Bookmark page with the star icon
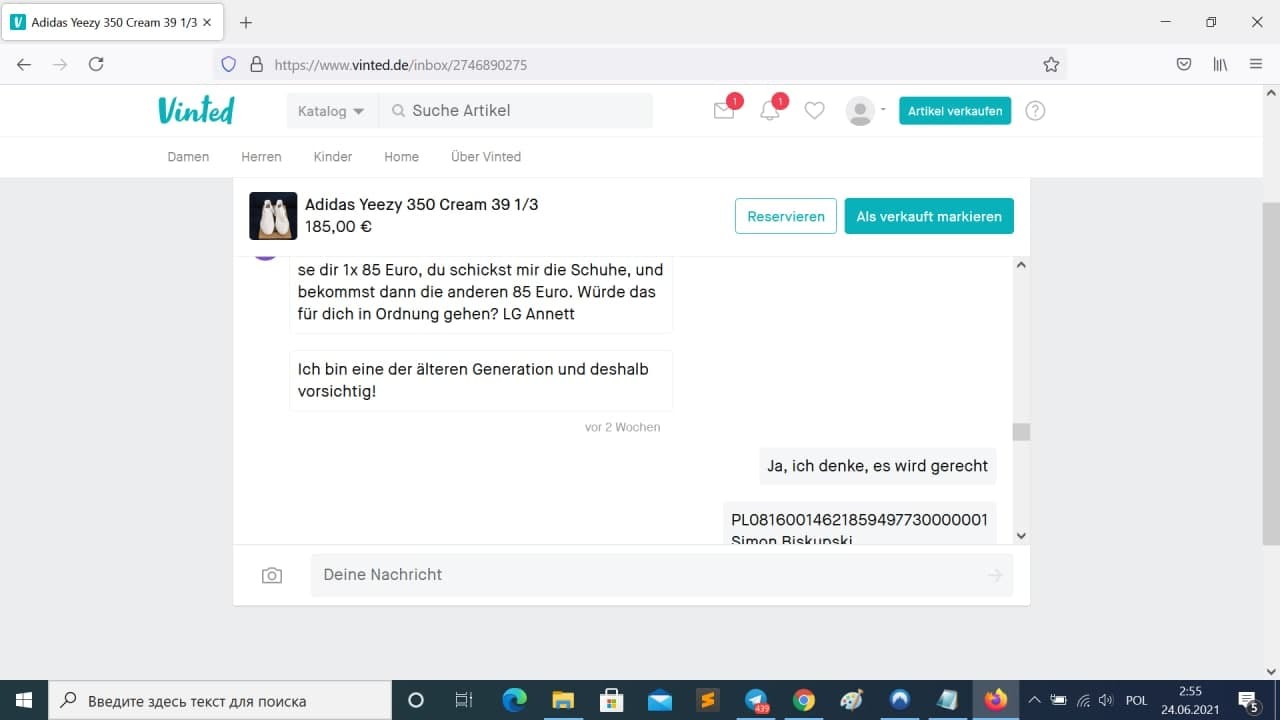This screenshot has width=1280, height=720. click(1051, 64)
